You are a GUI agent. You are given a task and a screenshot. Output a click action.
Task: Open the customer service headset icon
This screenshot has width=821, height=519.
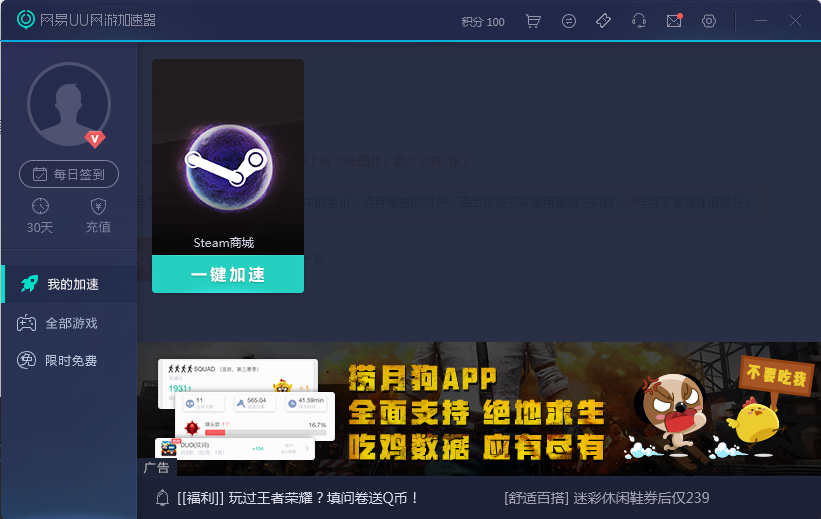[x=639, y=21]
